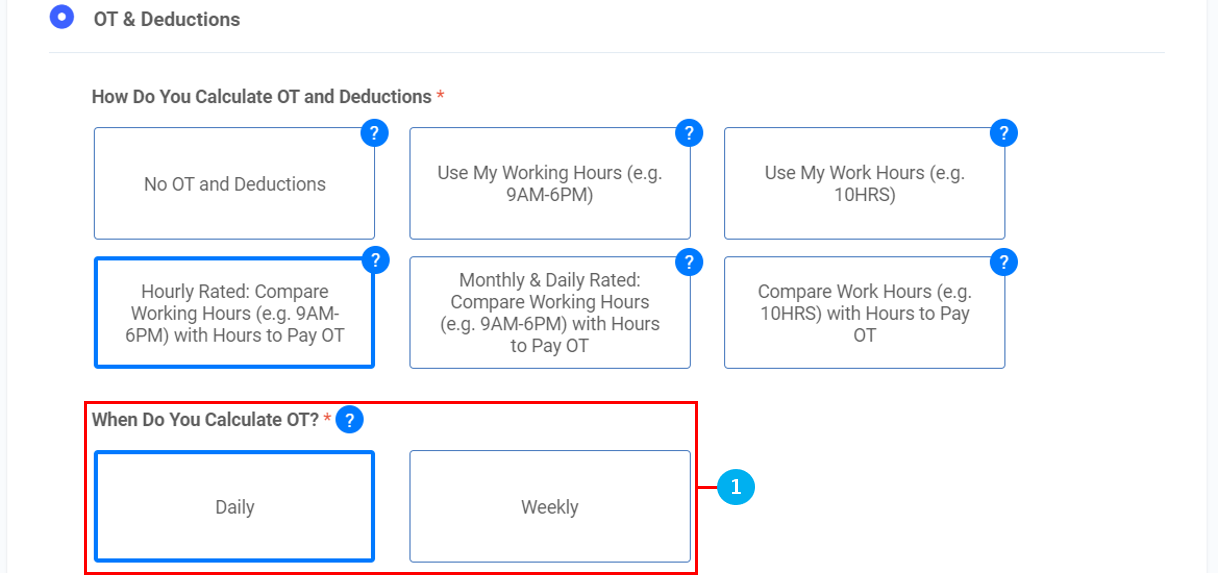
Task: Open help for No OT and Deductions
Action: [374, 133]
